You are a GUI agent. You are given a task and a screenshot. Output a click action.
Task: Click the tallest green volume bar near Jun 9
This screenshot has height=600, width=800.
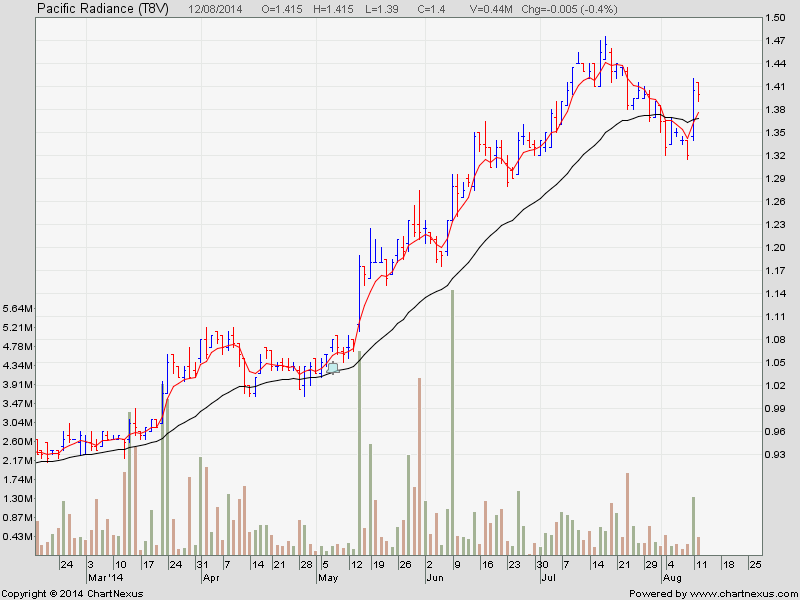pyautogui.click(x=452, y=422)
